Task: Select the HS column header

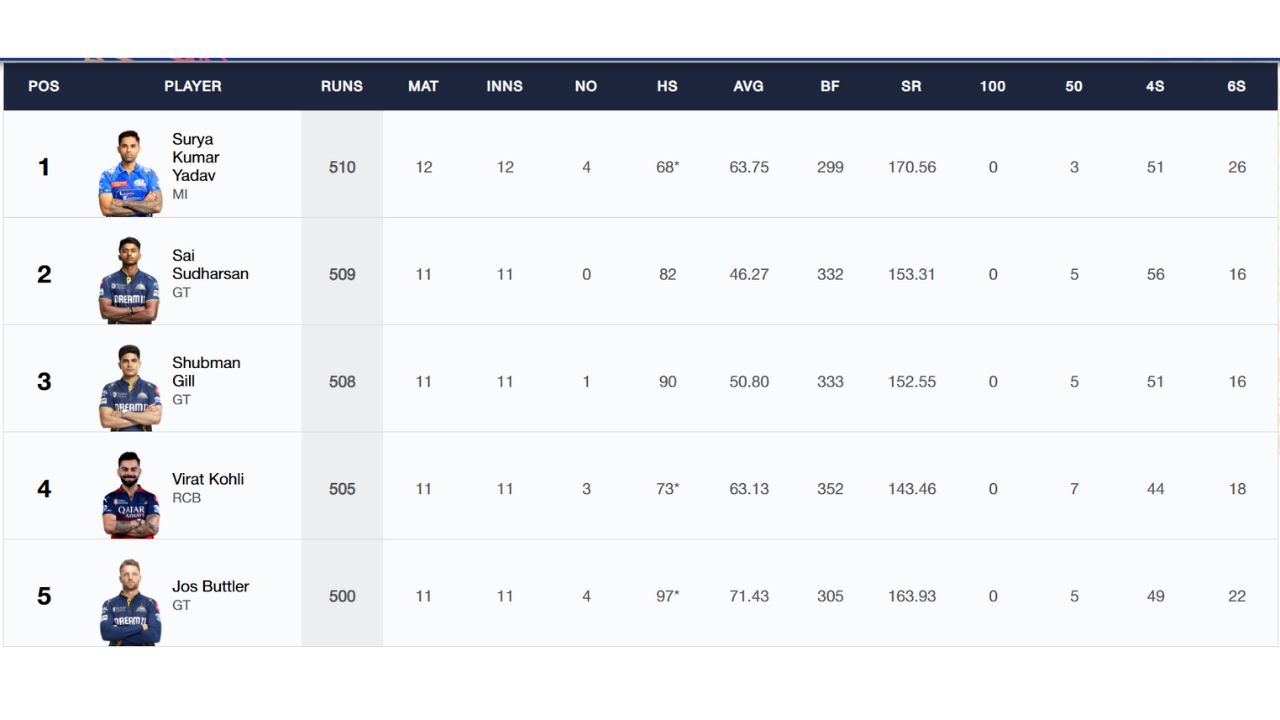Action: coord(667,86)
